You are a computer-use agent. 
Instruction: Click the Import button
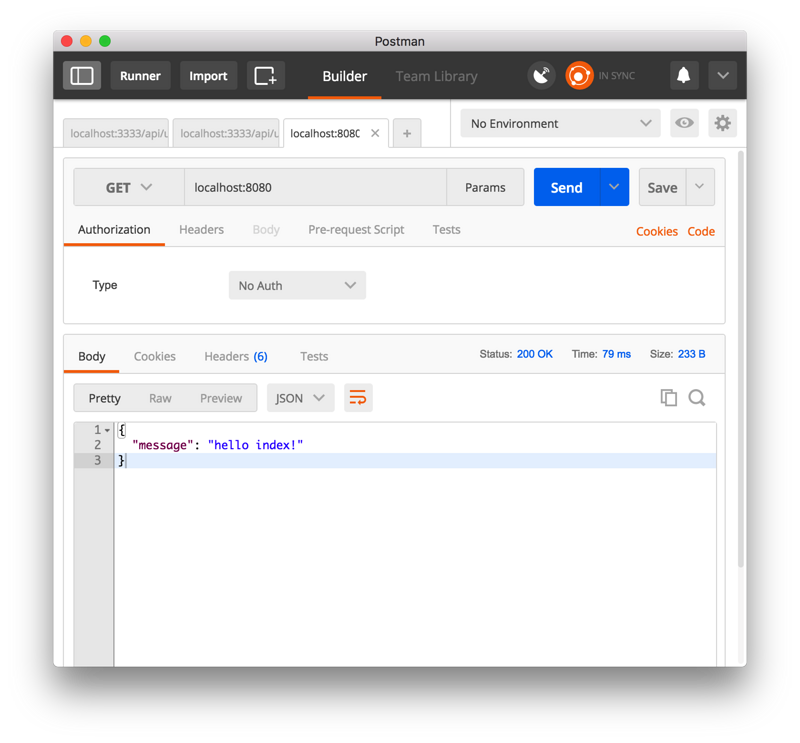pyautogui.click(x=208, y=76)
